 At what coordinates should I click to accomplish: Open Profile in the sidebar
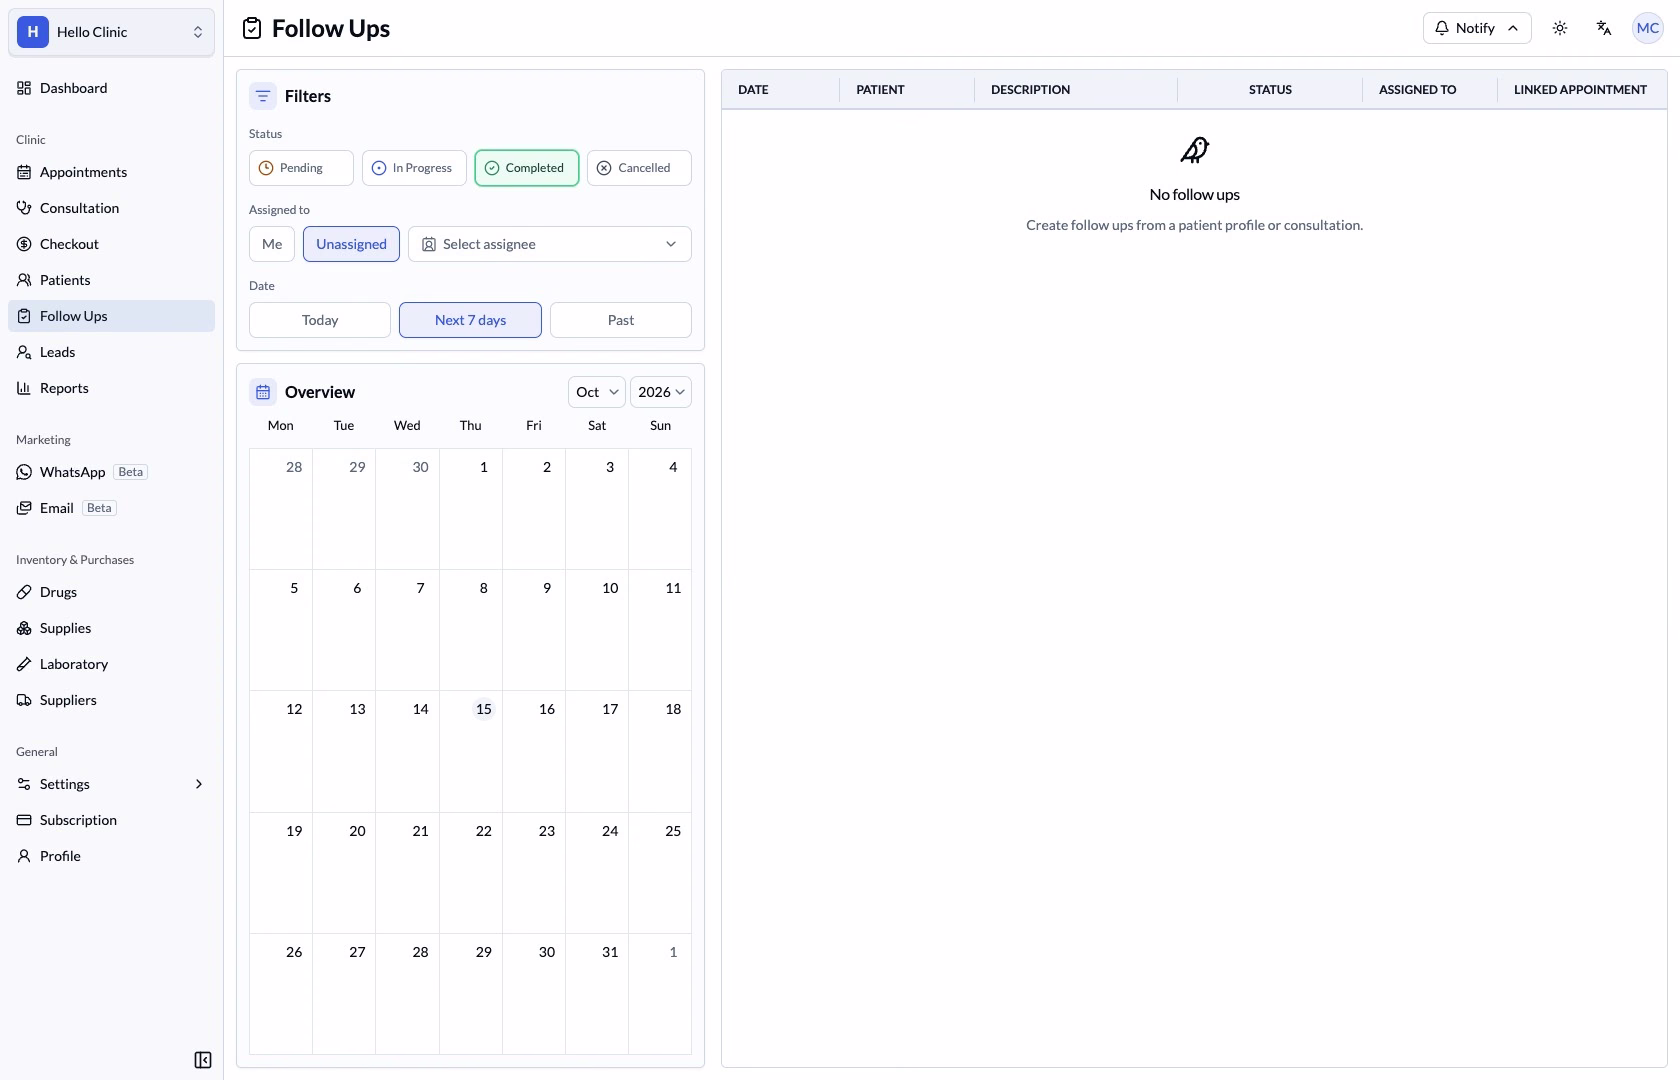click(x=111, y=856)
